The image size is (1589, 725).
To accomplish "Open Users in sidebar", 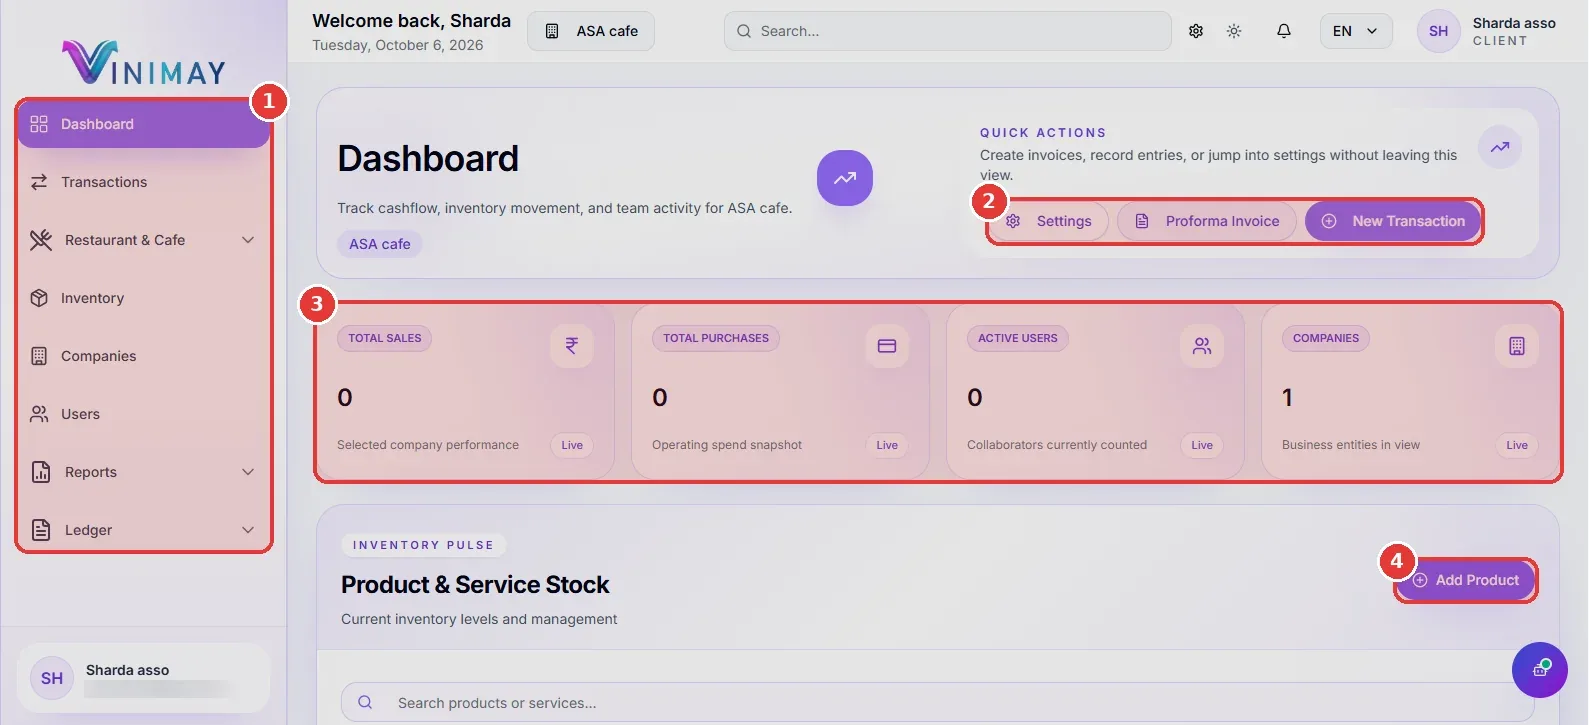I will (x=144, y=414).
